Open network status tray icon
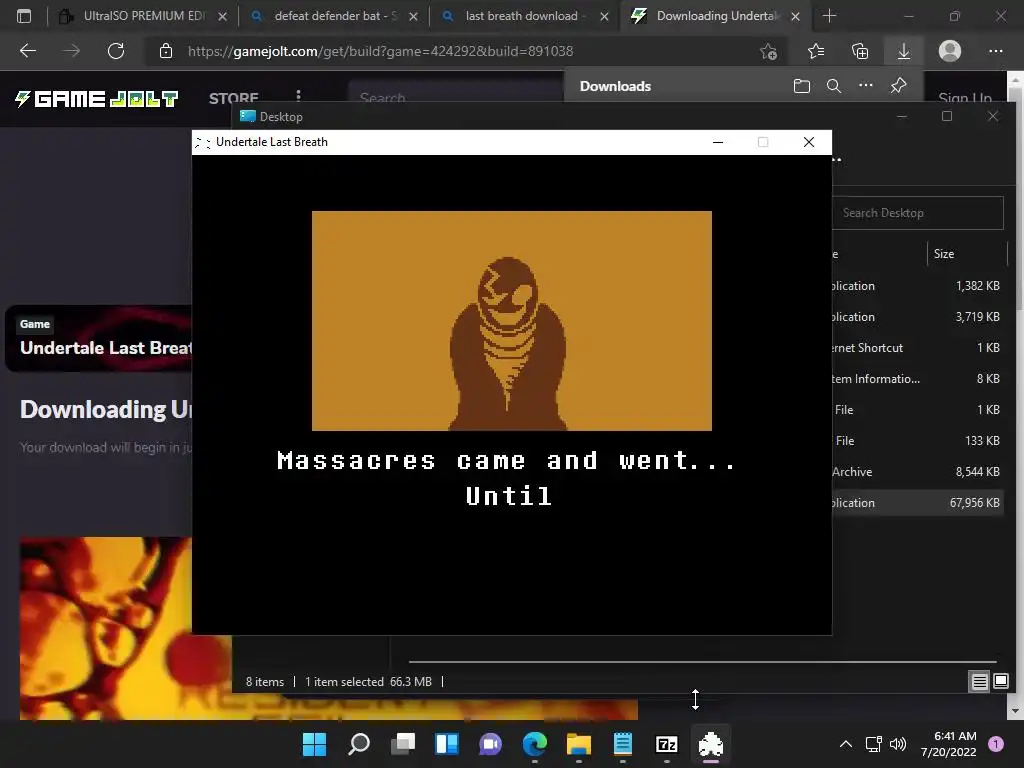Viewport: 1024px width, 768px height. coord(874,744)
